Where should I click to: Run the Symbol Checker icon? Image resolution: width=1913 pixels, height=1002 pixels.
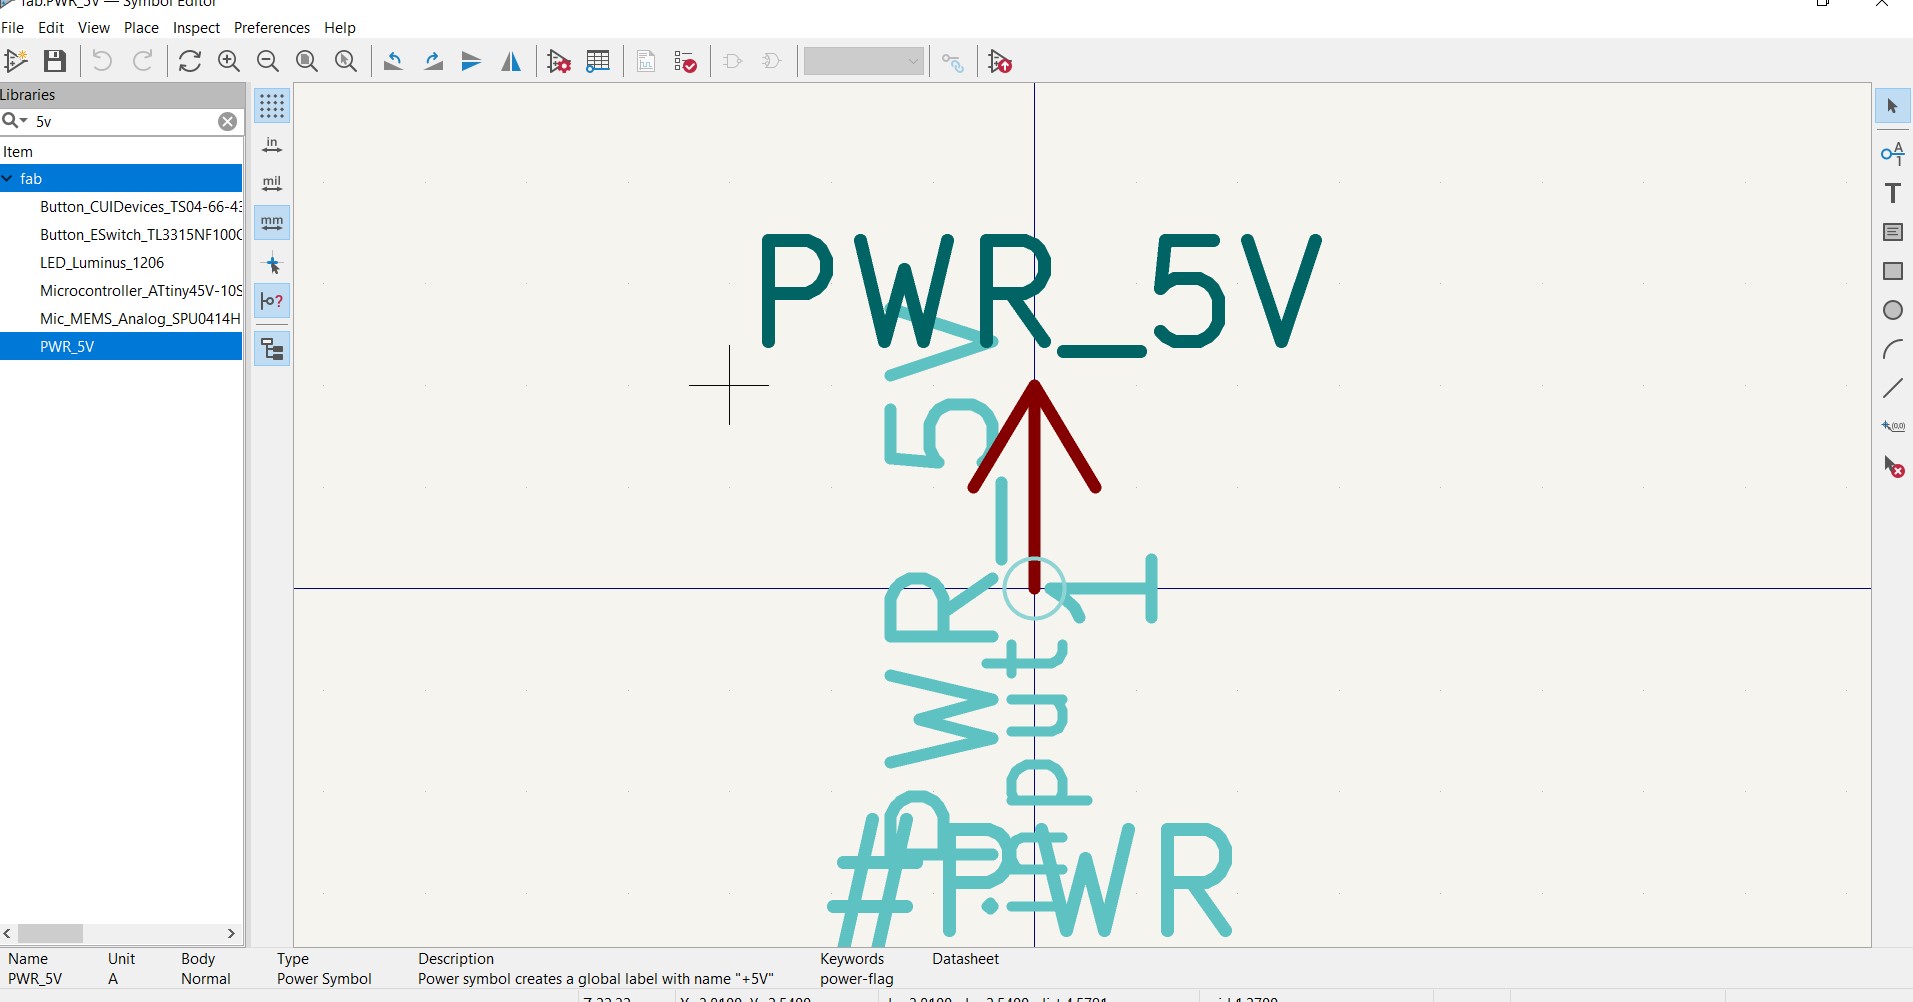685,61
